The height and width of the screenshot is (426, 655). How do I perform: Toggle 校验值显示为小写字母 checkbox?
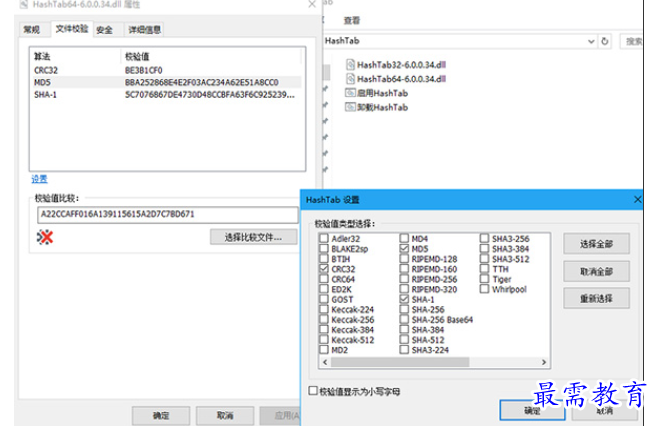coord(313,390)
